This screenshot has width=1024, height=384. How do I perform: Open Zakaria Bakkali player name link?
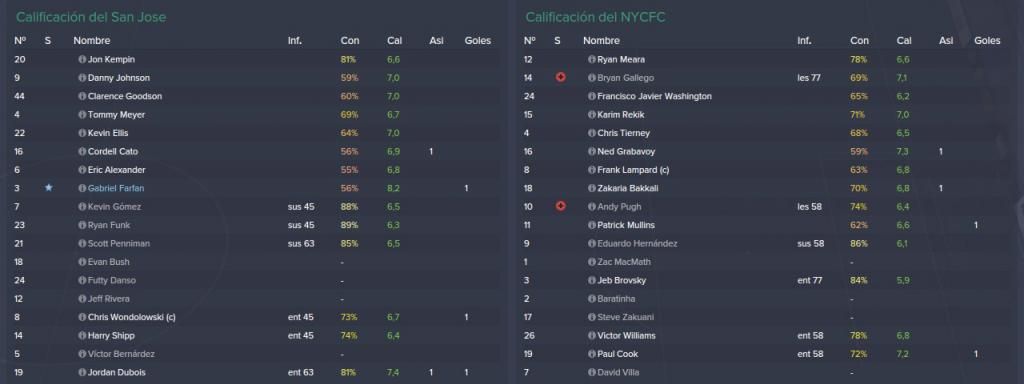pos(626,188)
